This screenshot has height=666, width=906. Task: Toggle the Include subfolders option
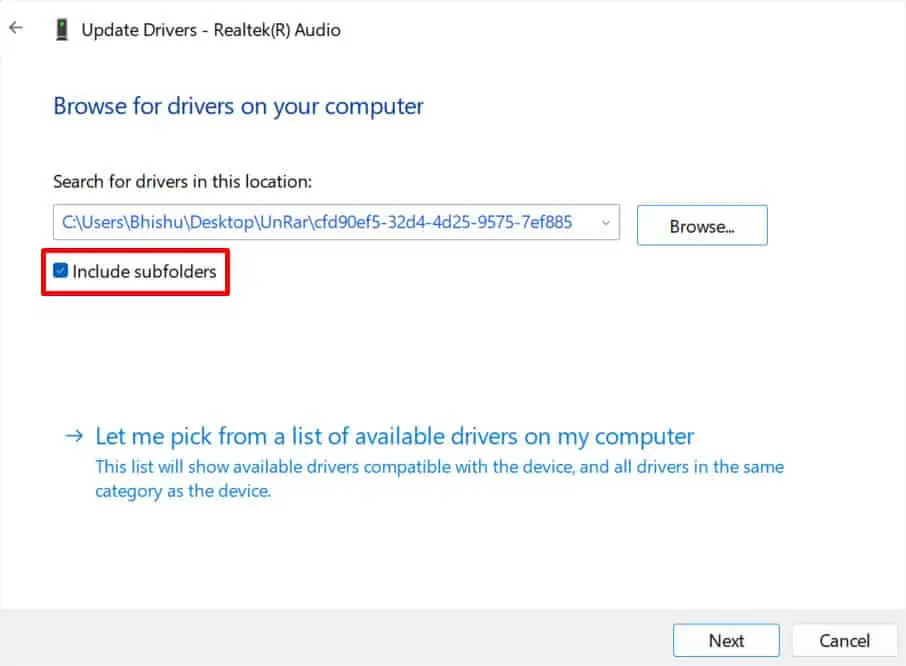click(61, 270)
